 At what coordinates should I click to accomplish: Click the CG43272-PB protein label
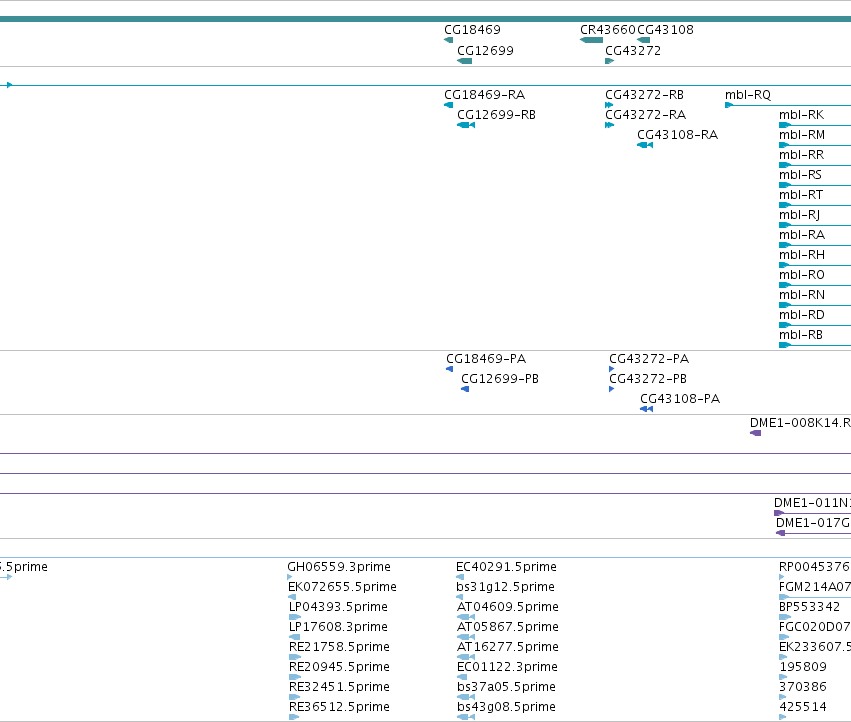(x=647, y=379)
